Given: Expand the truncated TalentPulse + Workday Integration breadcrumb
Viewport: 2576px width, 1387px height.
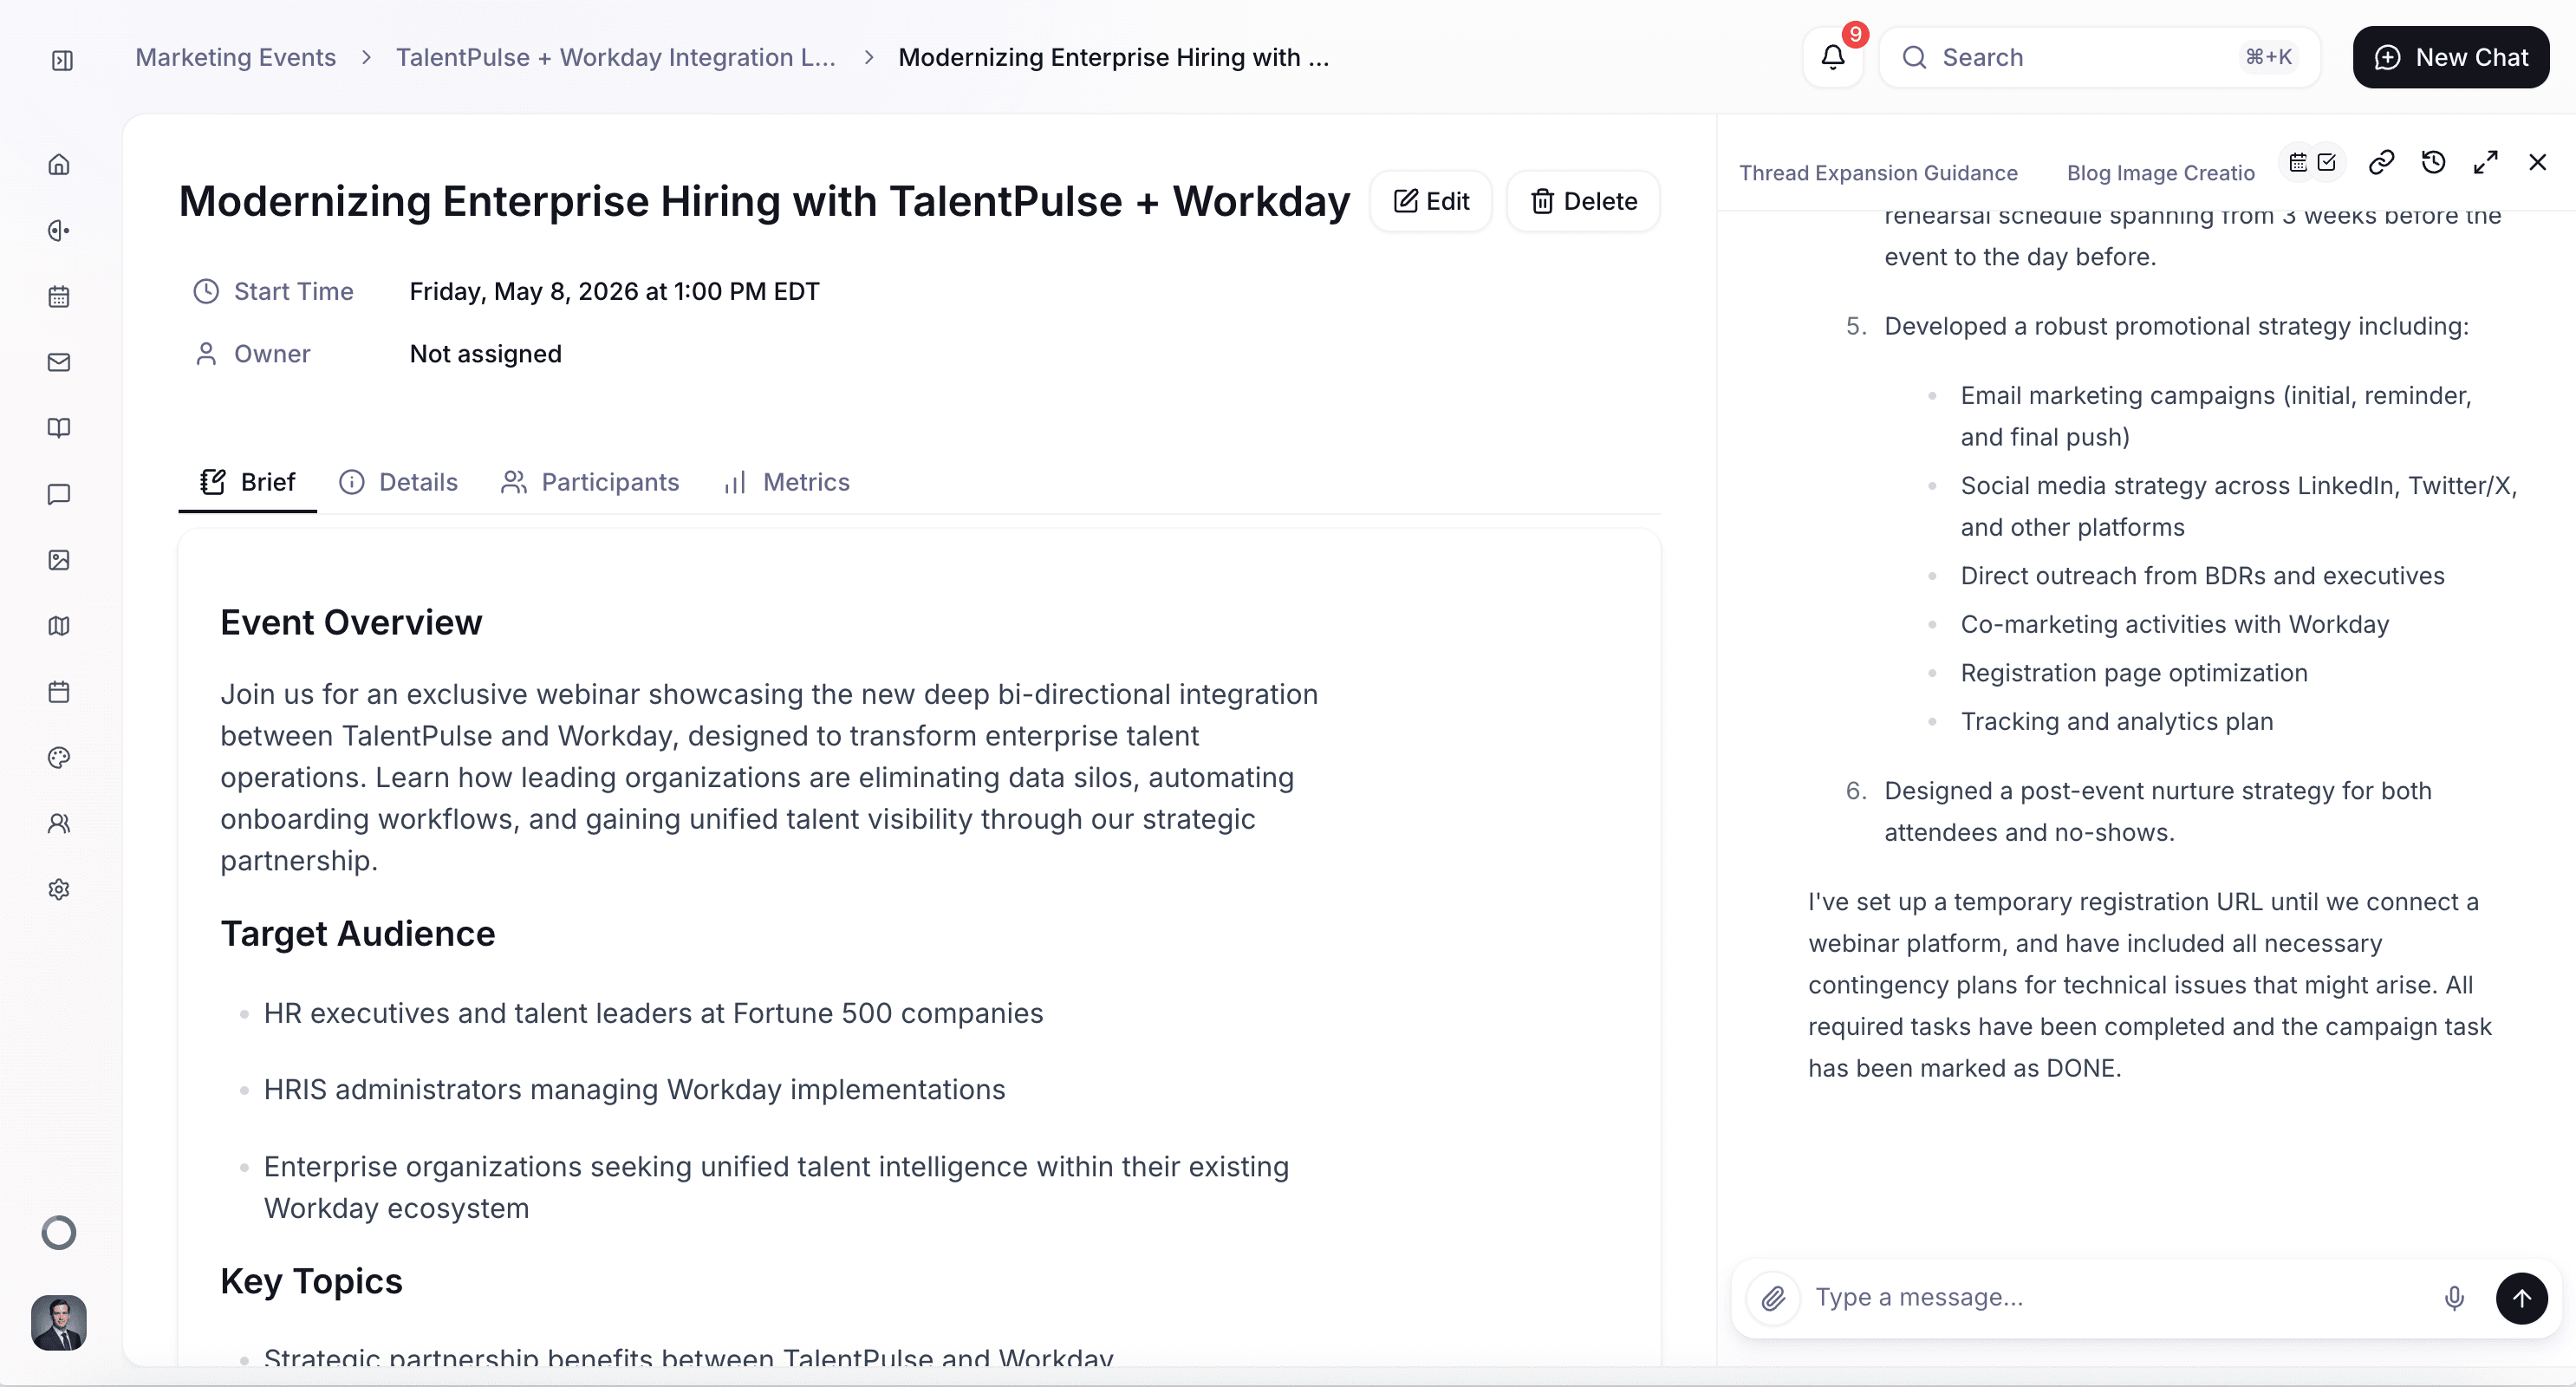Looking at the screenshot, I should [x=615, y=57].
